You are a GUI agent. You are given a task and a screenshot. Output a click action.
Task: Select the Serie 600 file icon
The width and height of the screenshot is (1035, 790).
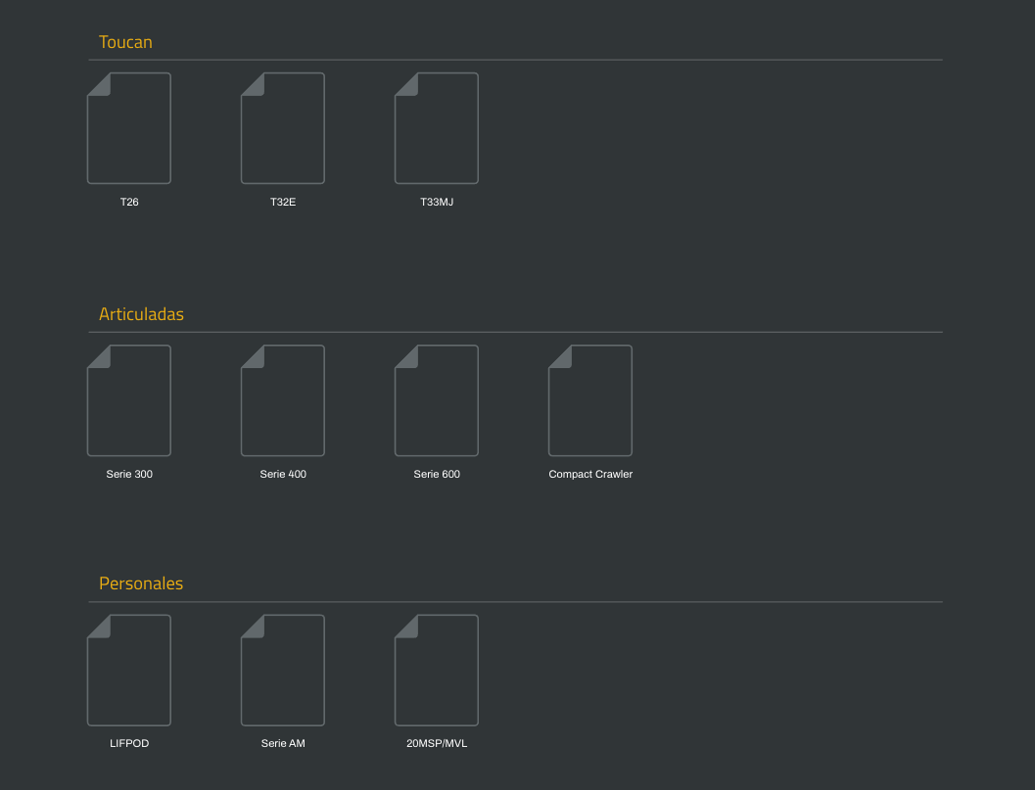(437, 400)
